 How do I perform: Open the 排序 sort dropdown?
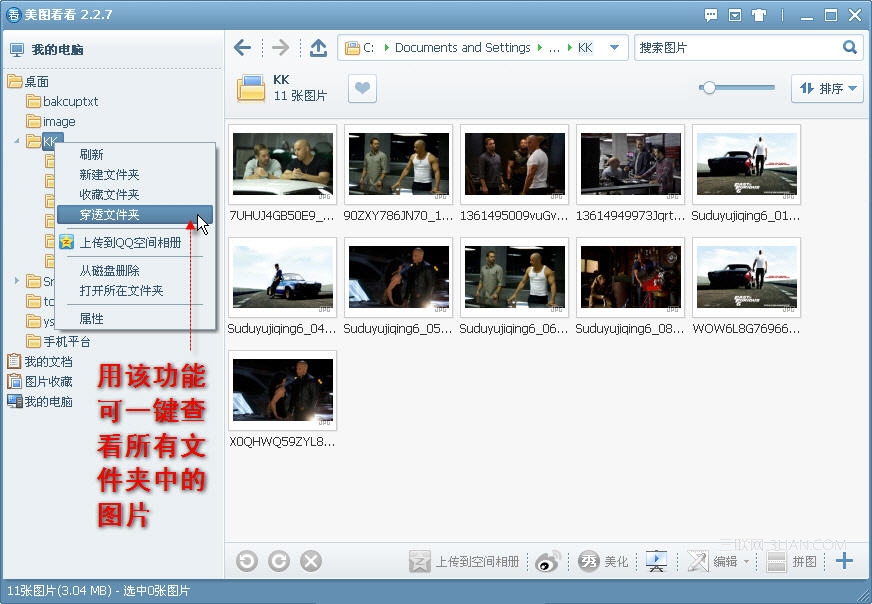click(827, 88)
